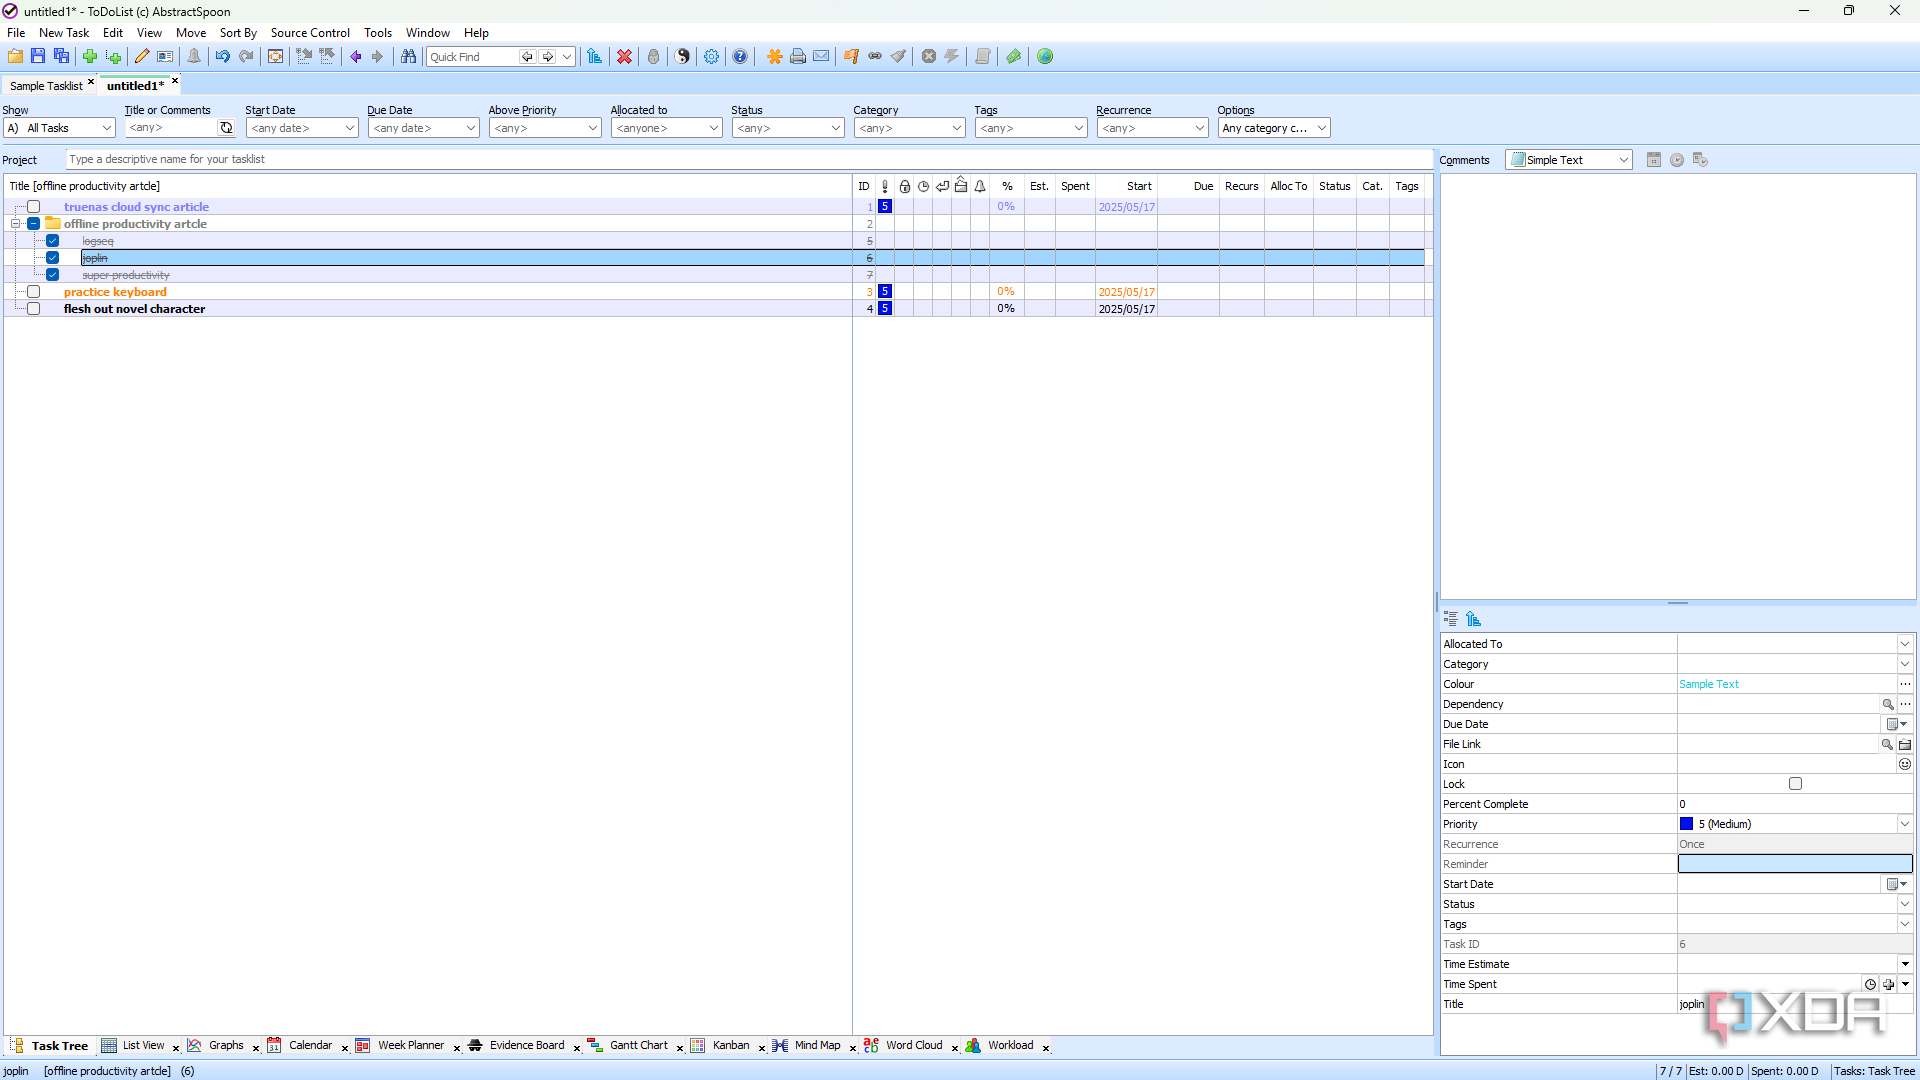The height and width of the screenshot is (1080, 1920).
Task: Collapse the offline productivity artcle tree node
Action: coord(16,224)
